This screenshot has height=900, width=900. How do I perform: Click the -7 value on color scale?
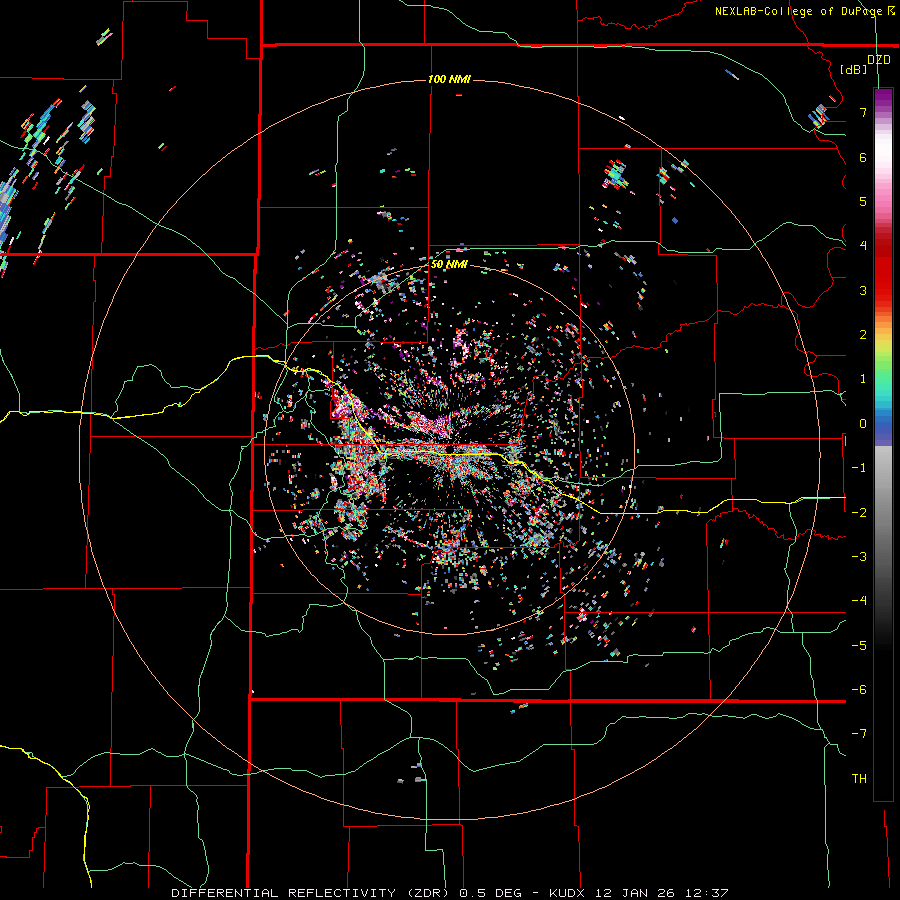click(859, 734)
